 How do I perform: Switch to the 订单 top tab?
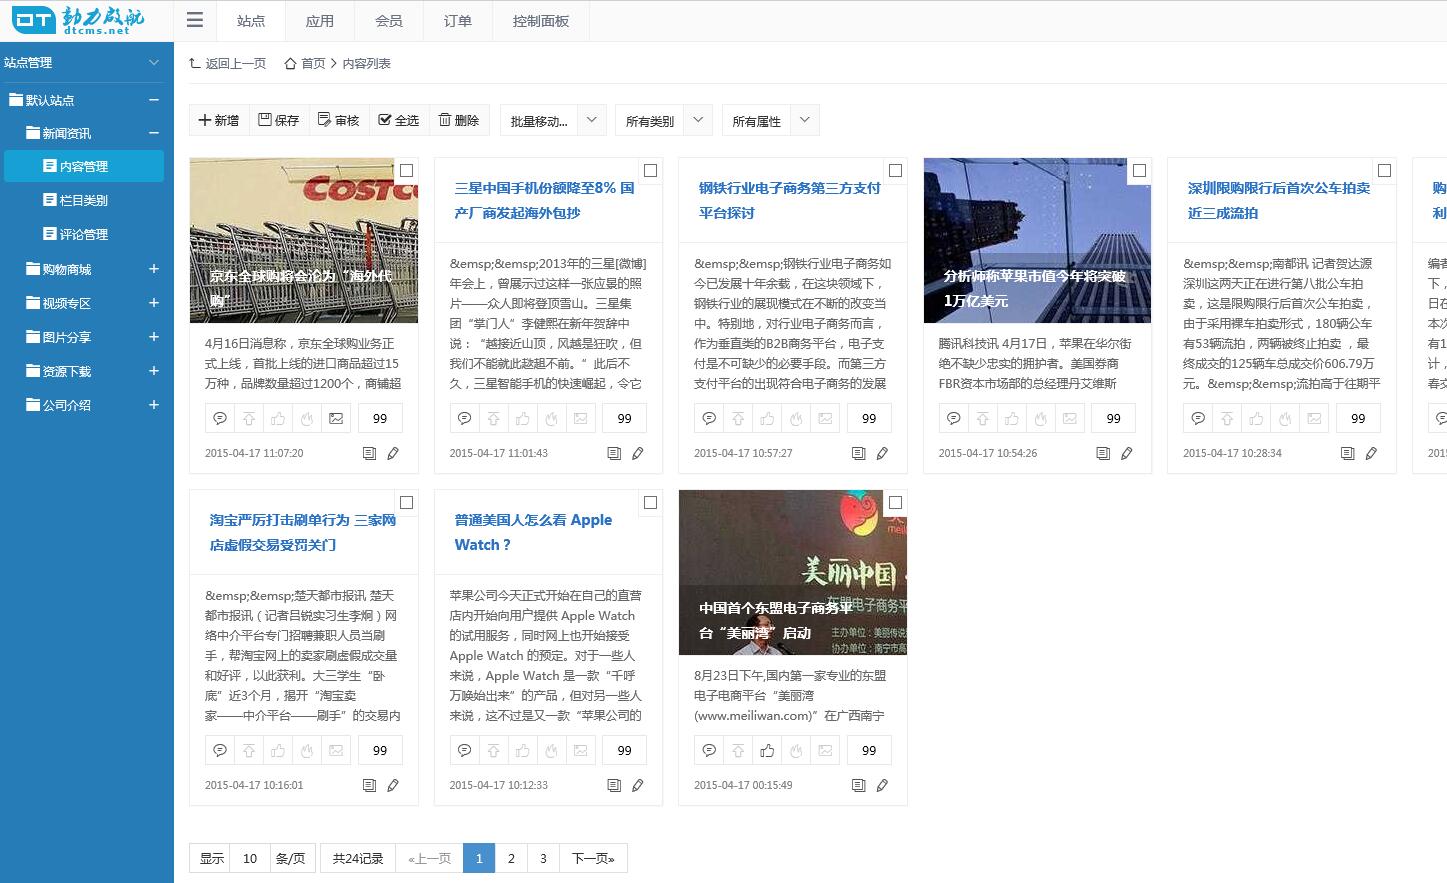[458, 20]
